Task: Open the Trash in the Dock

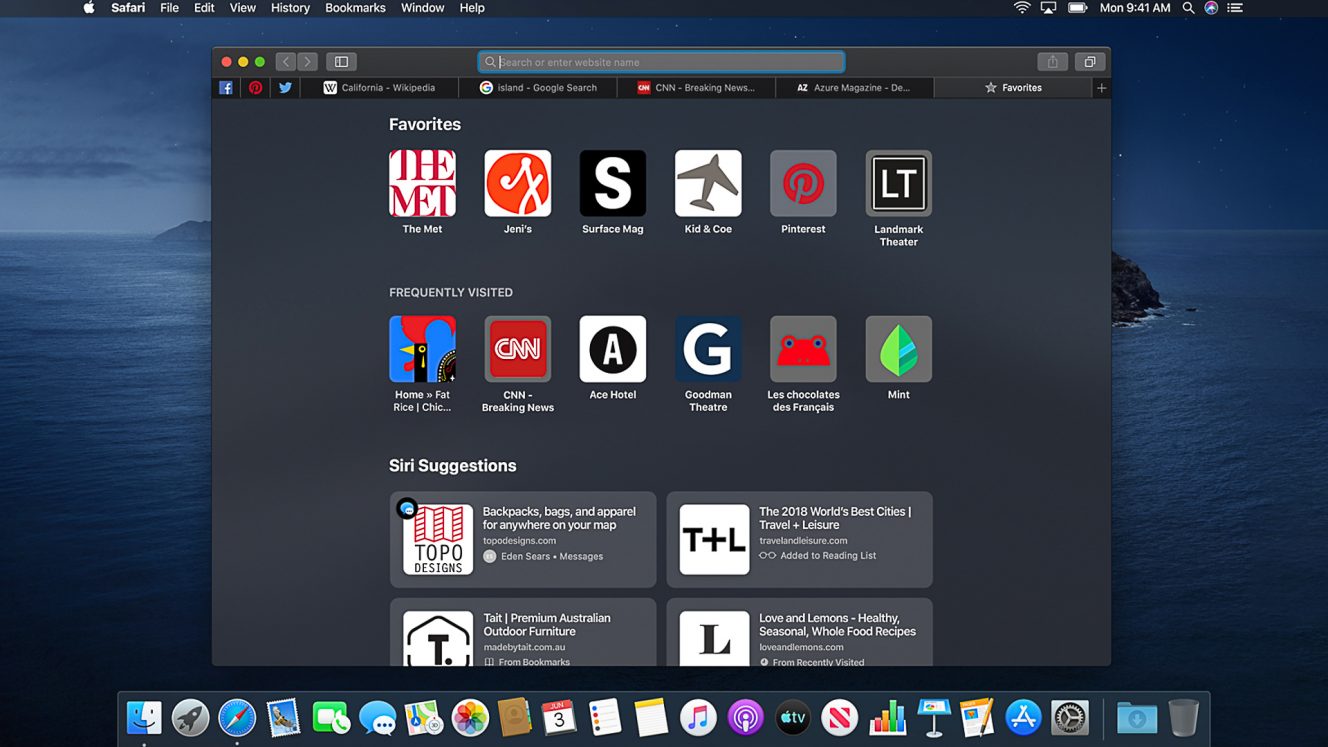Action: pyautogui.click(x=1183, y=717)
